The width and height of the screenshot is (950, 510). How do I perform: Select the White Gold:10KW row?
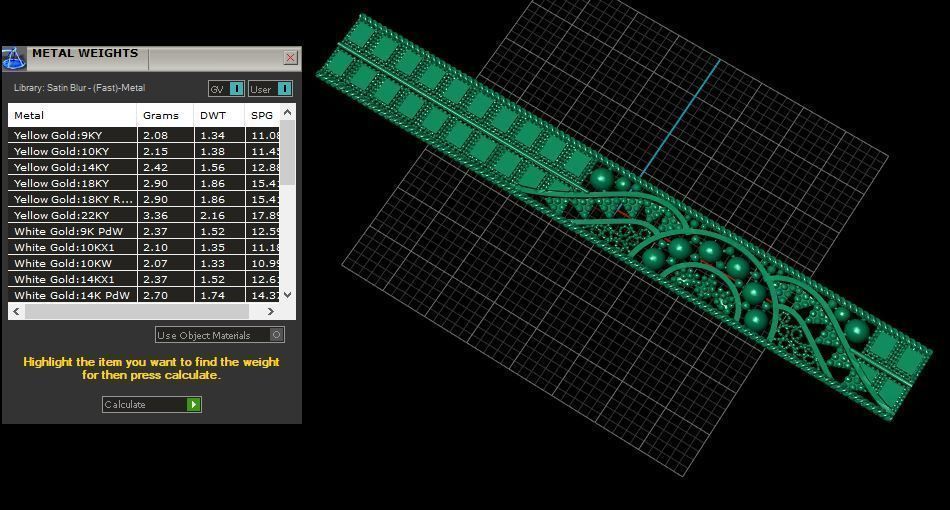(x=144, y=263)
